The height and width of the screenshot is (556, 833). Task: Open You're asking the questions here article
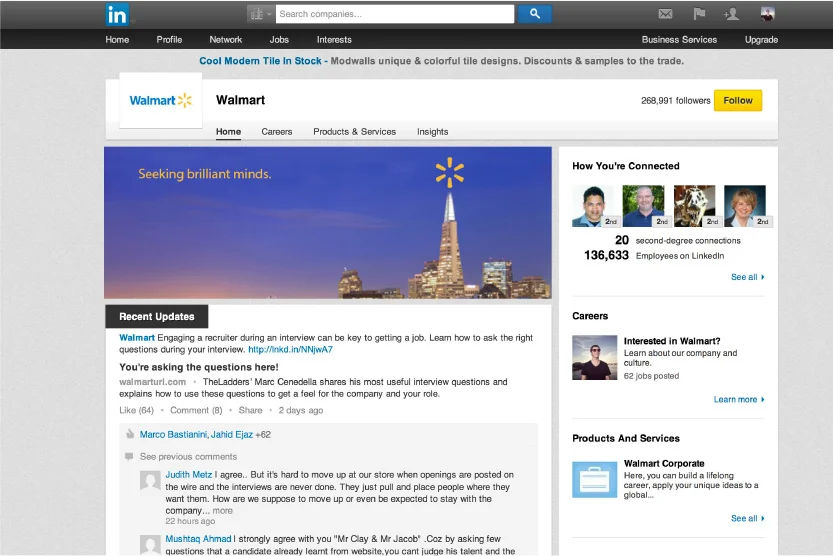click(199, 367)
